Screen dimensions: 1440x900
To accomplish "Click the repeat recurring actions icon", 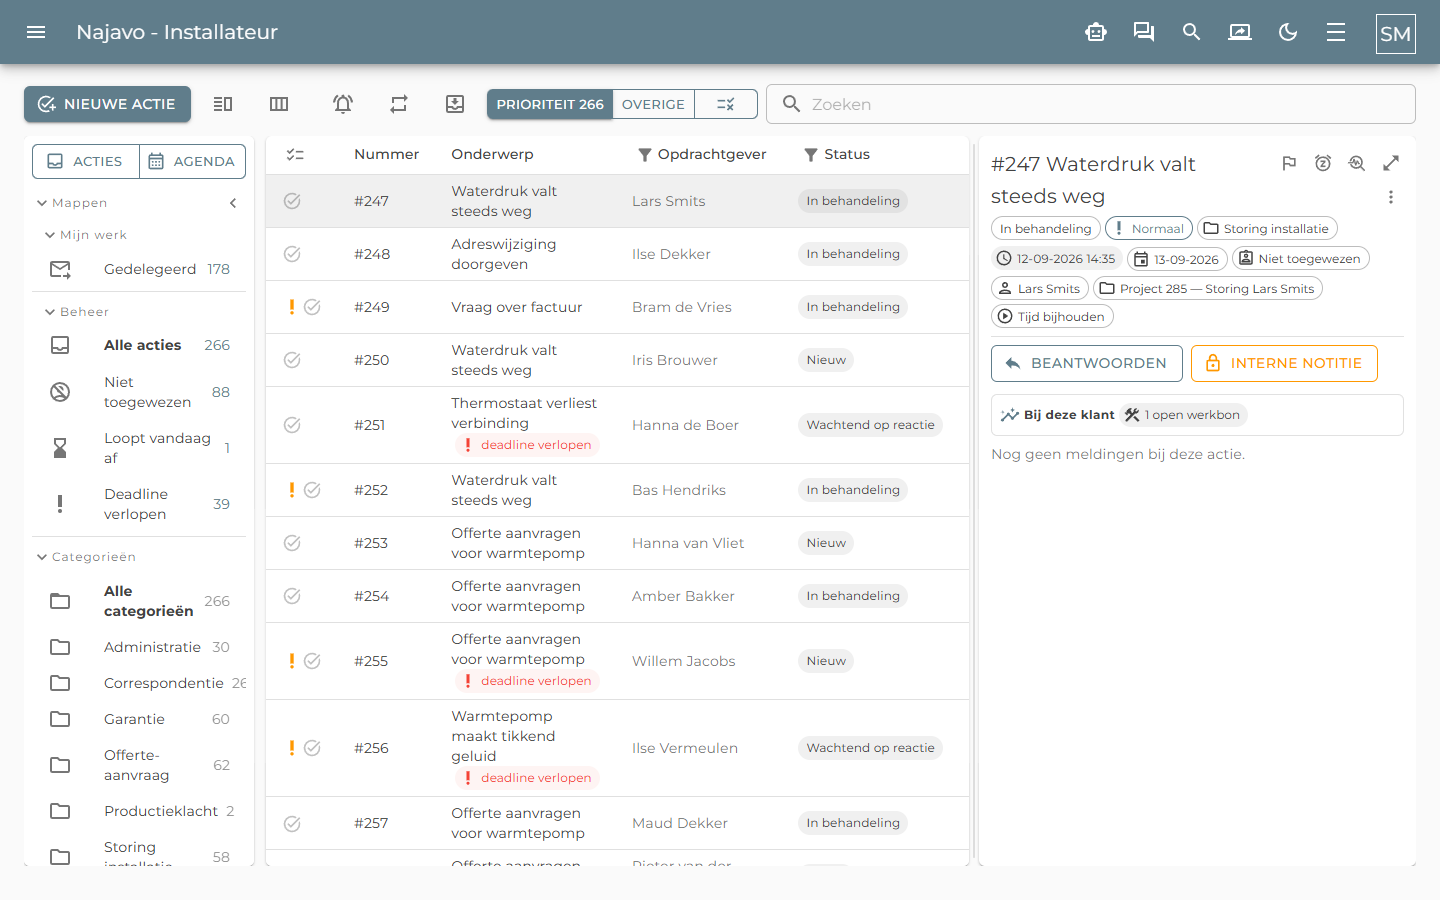I will (399, 104).
